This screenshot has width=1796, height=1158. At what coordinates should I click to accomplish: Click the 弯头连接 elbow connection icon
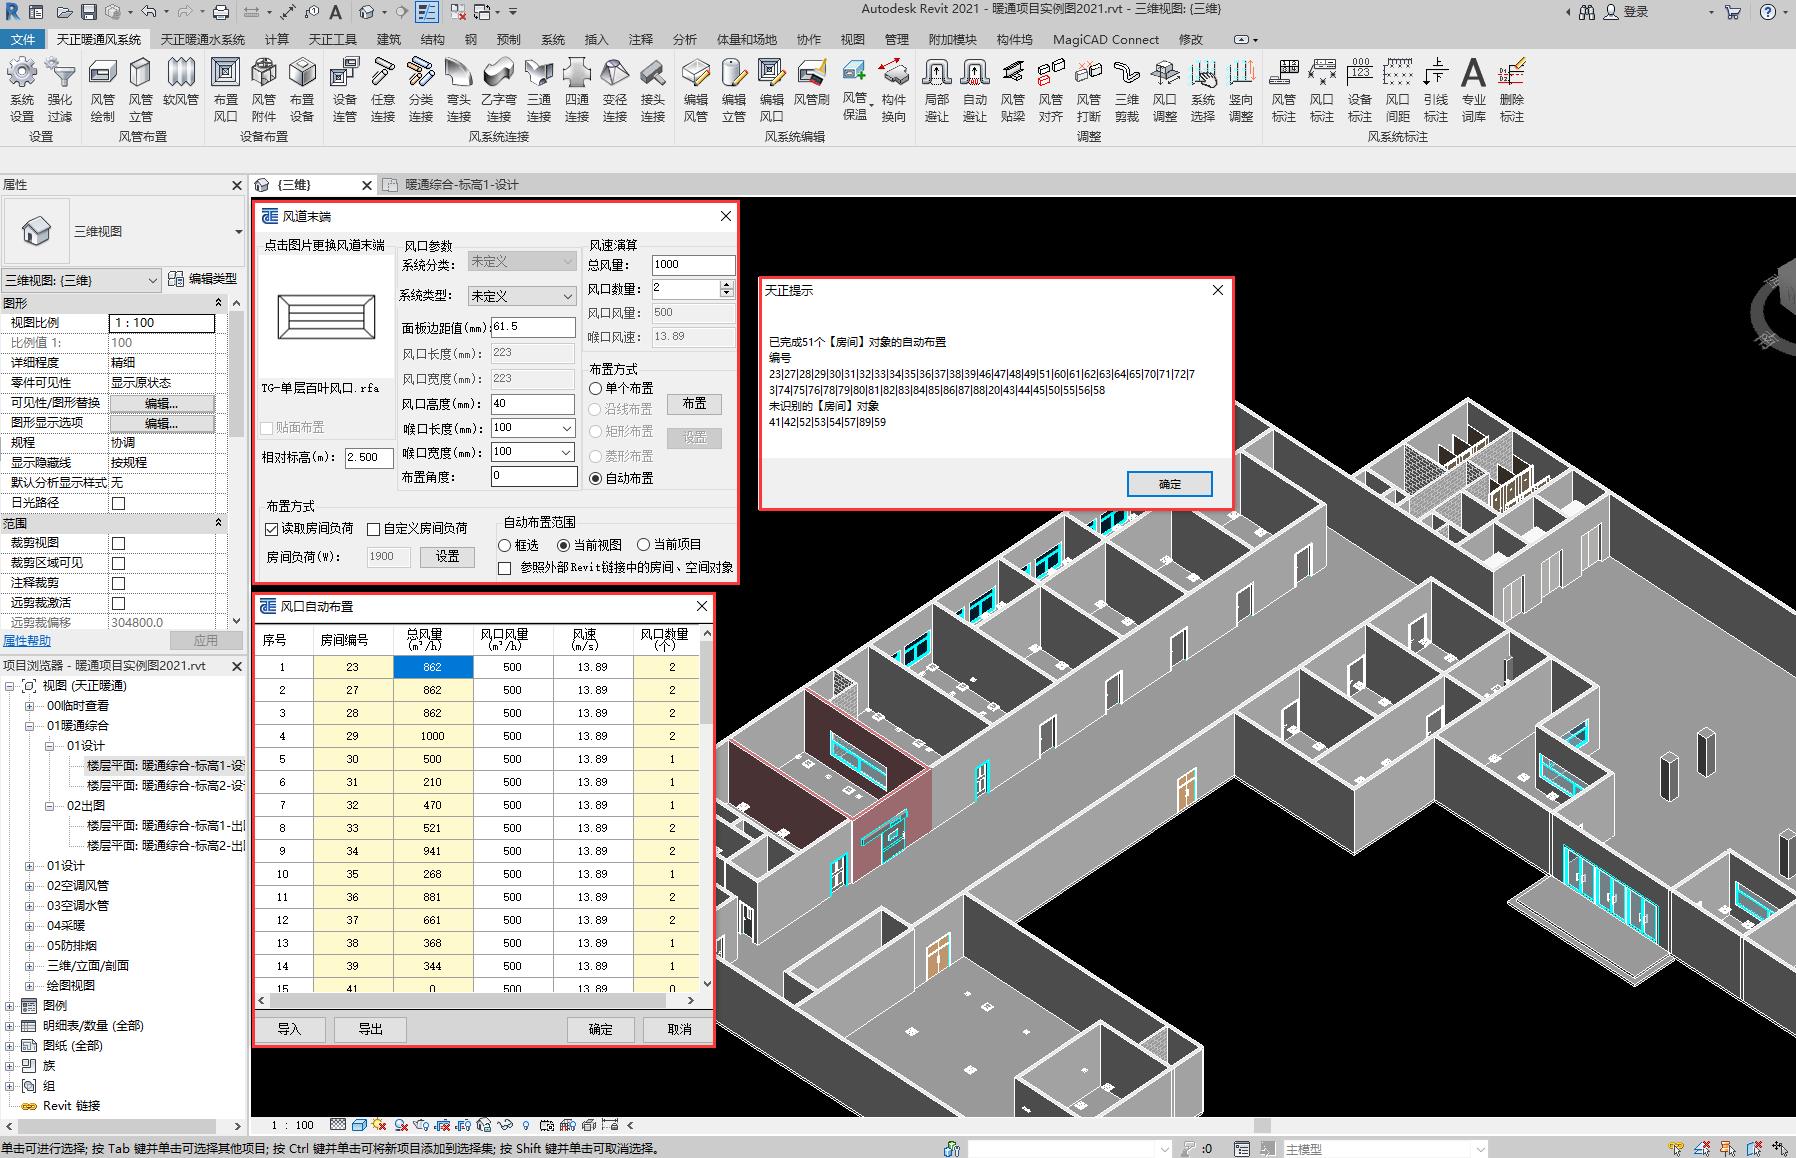click(458, 74)
